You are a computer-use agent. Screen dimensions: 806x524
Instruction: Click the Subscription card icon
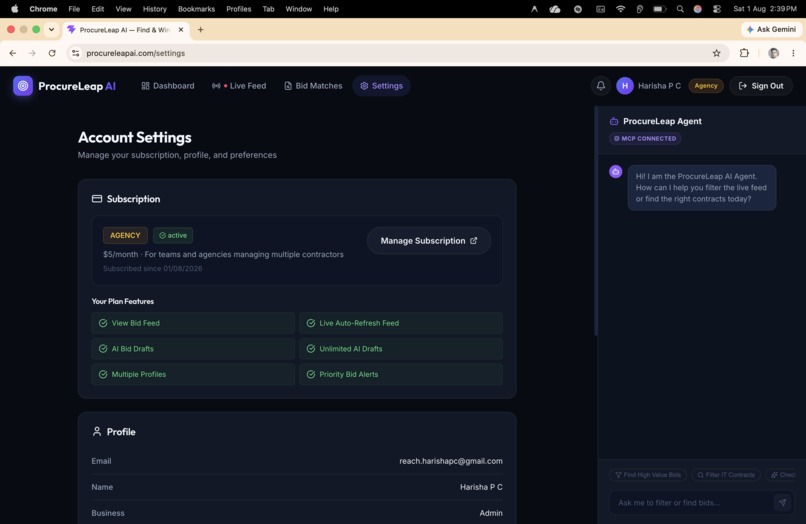click(x=97, y=198)
